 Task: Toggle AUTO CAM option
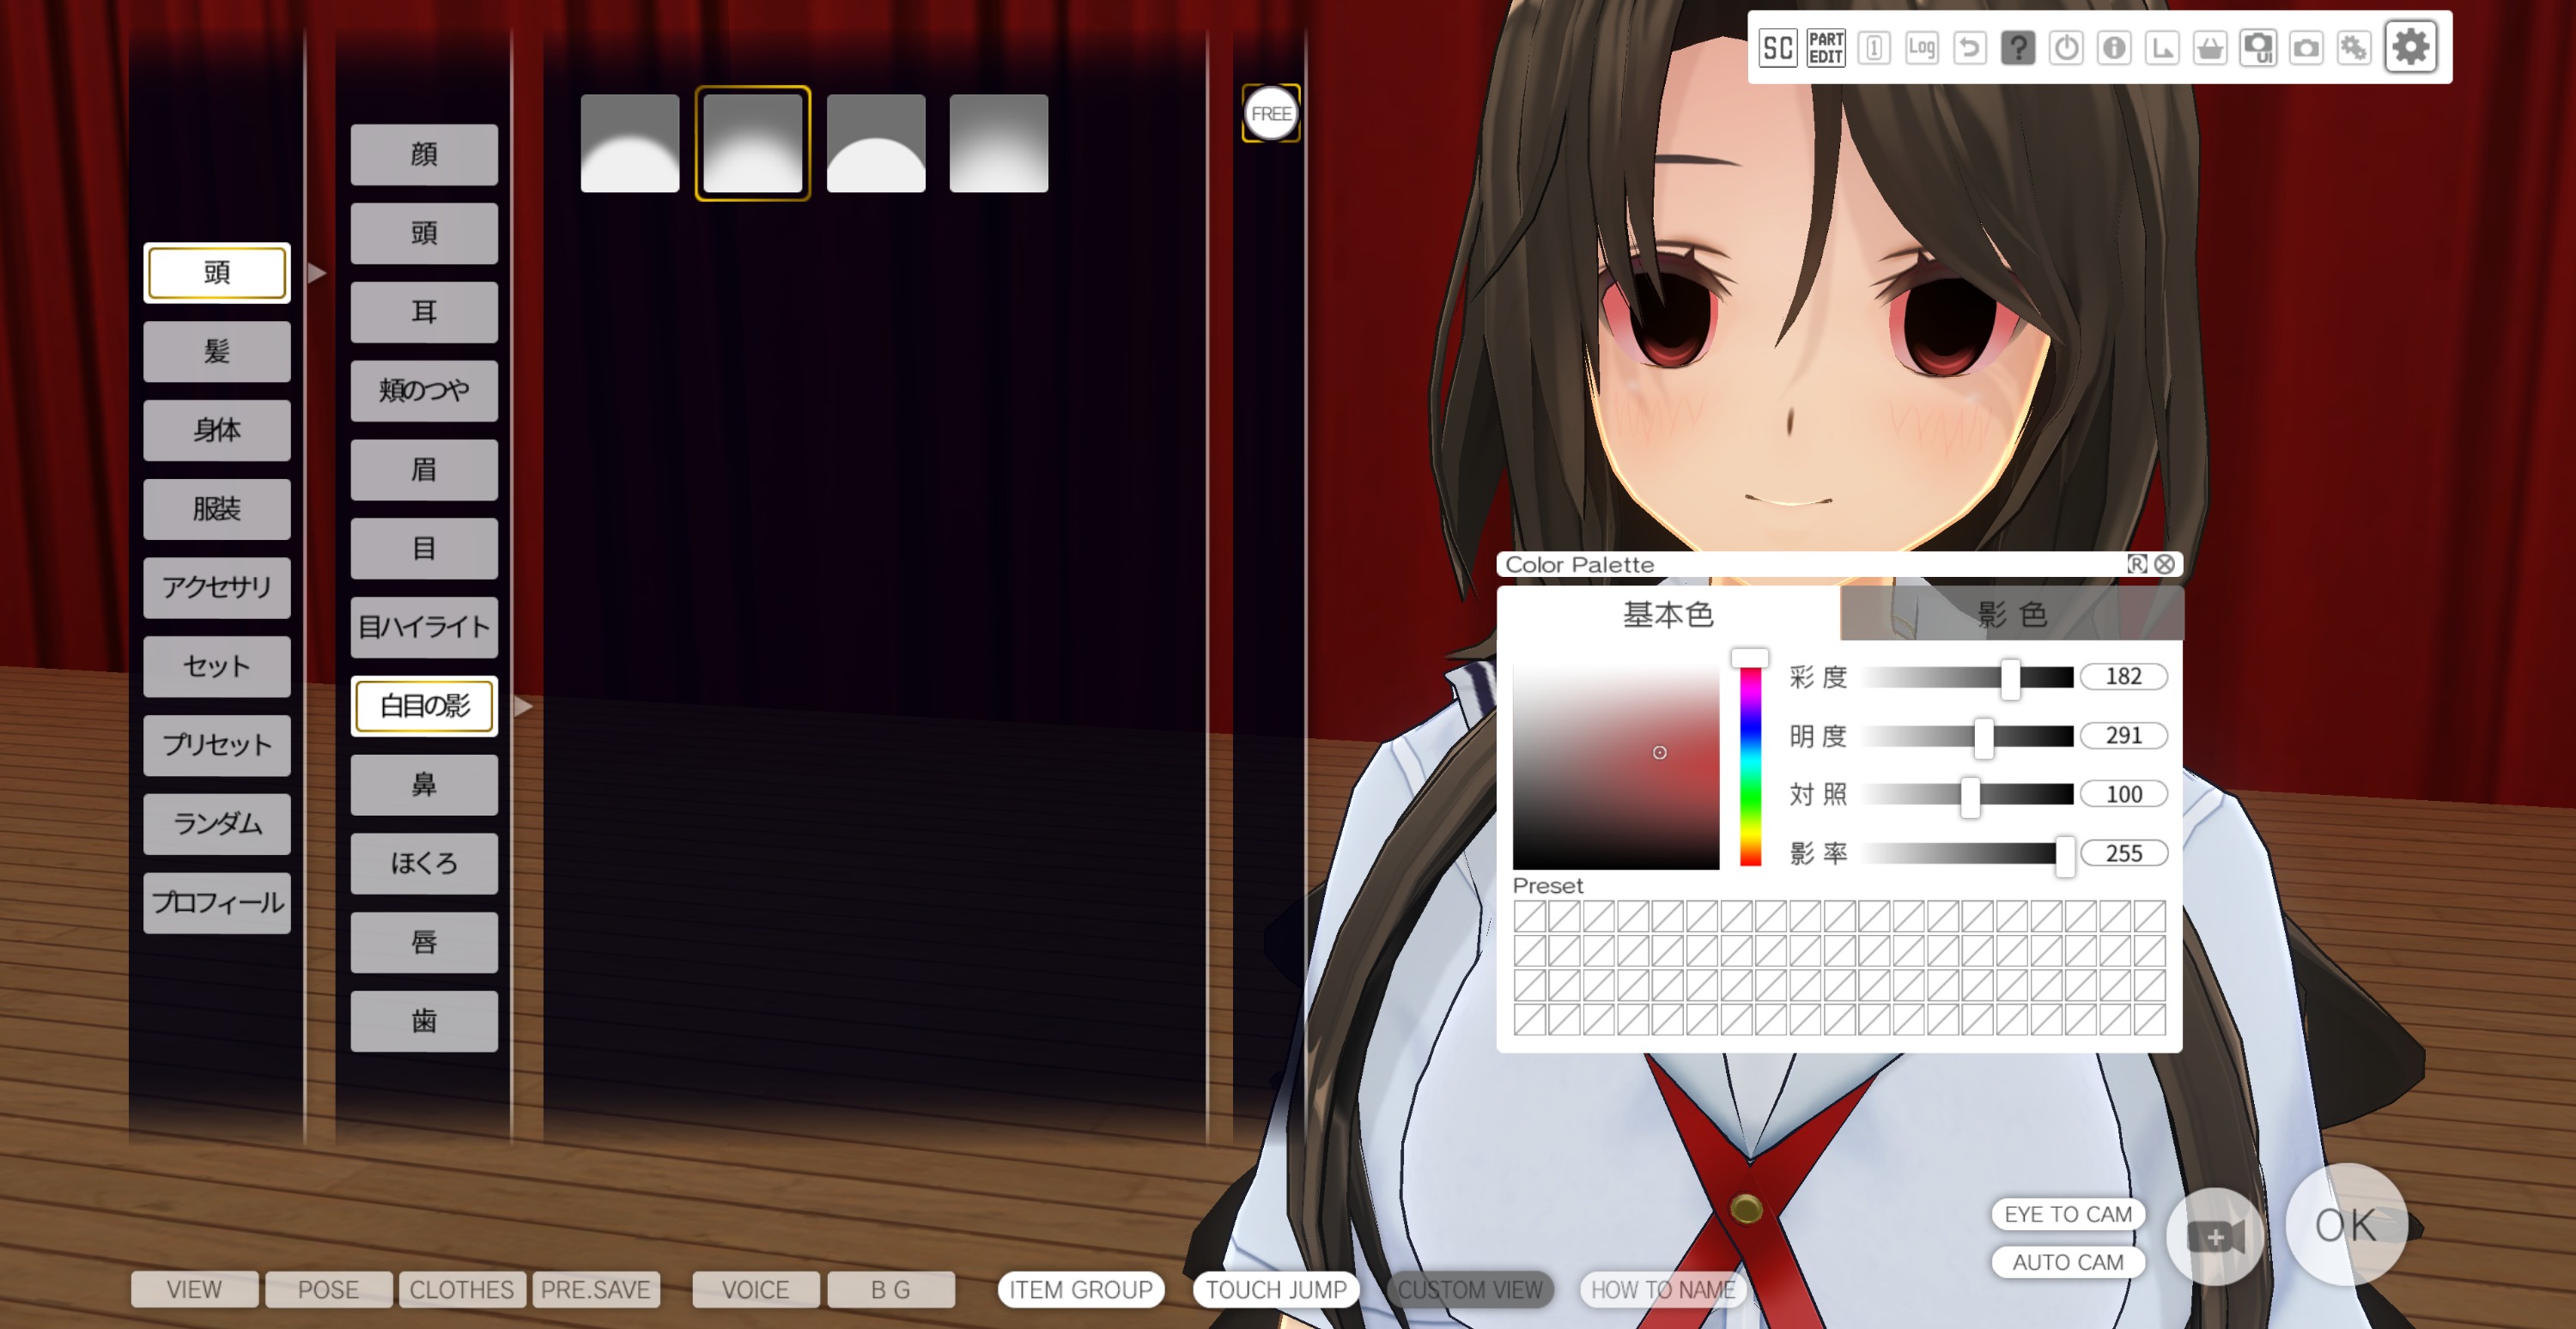tap(2067, 1262)
